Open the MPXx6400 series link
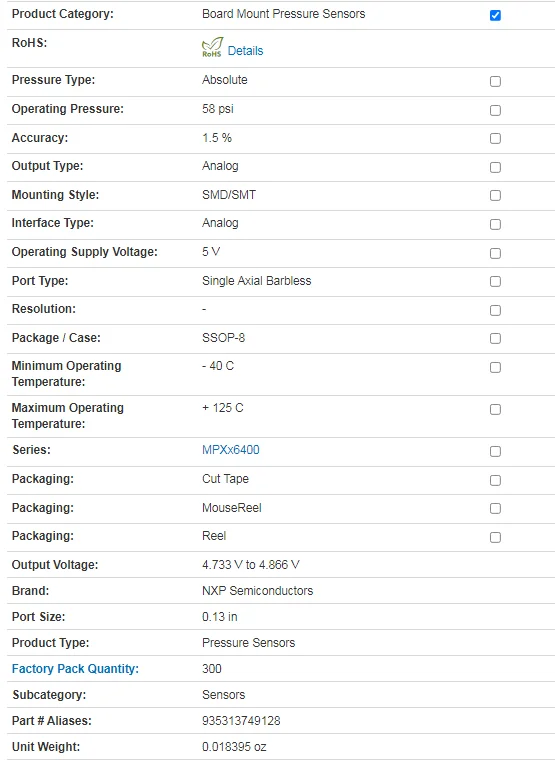Image resolution: width=555 pixels, height=760 pixels. pyautogui.click(x=231, y=450)
